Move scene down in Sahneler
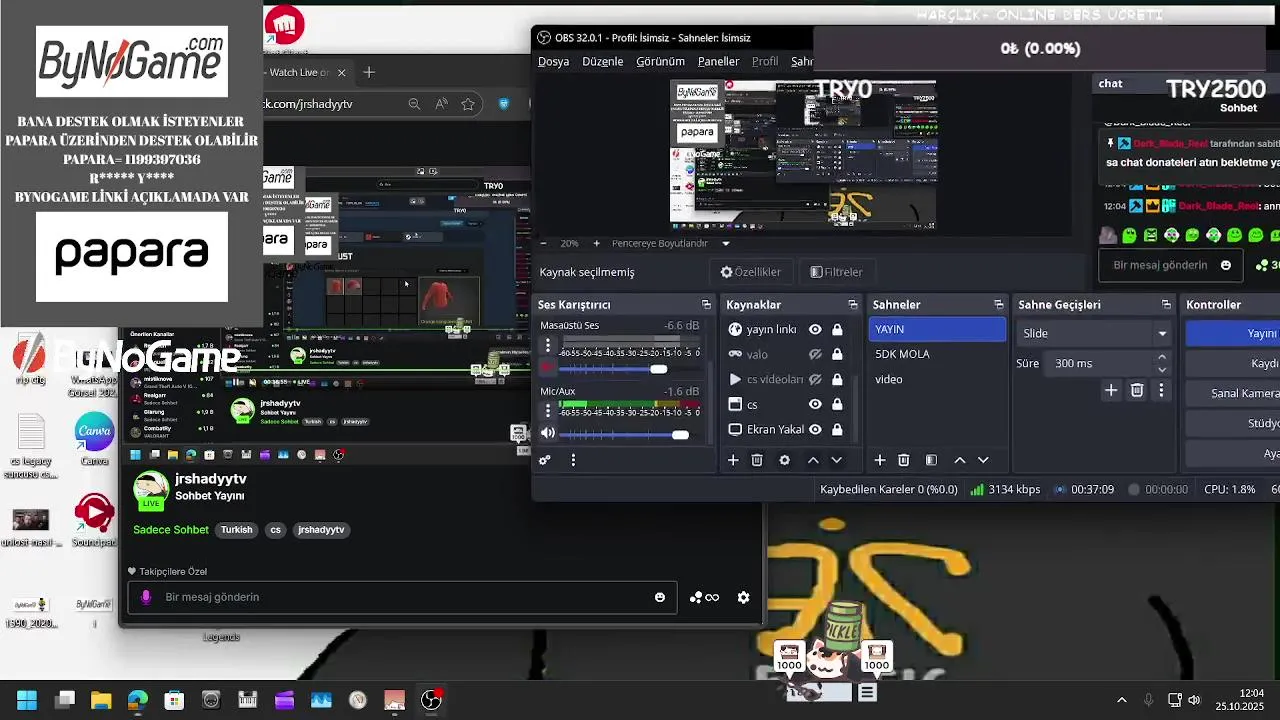Screen dimensions: 1280x720 (984, 460)
